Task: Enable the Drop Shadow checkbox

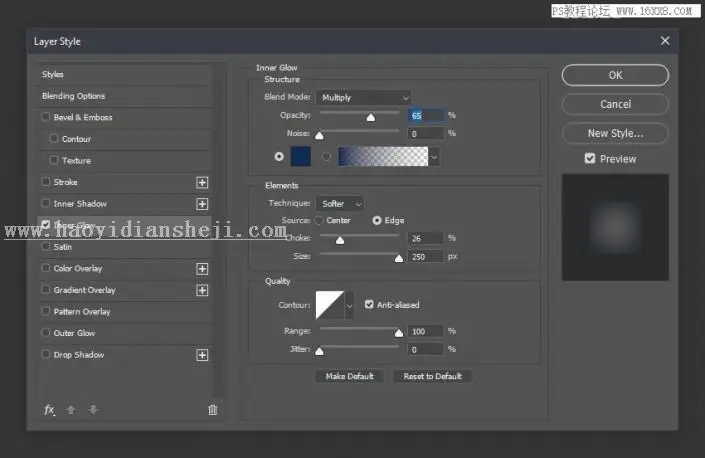Action: 45,354
